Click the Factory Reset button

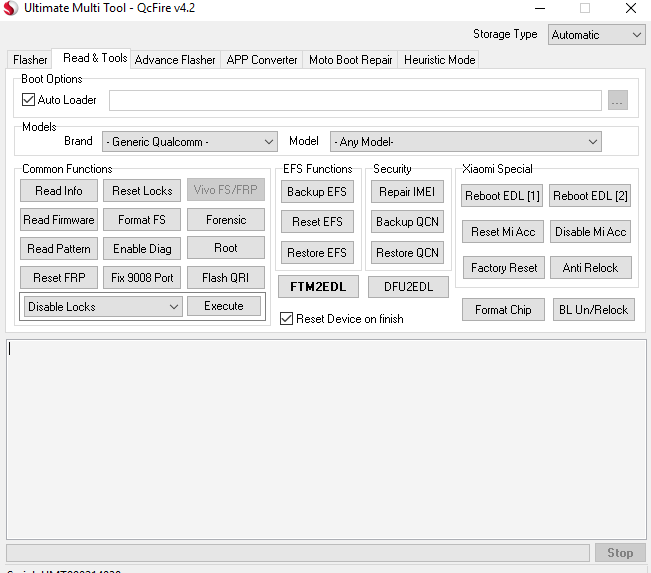coord(504,268)
